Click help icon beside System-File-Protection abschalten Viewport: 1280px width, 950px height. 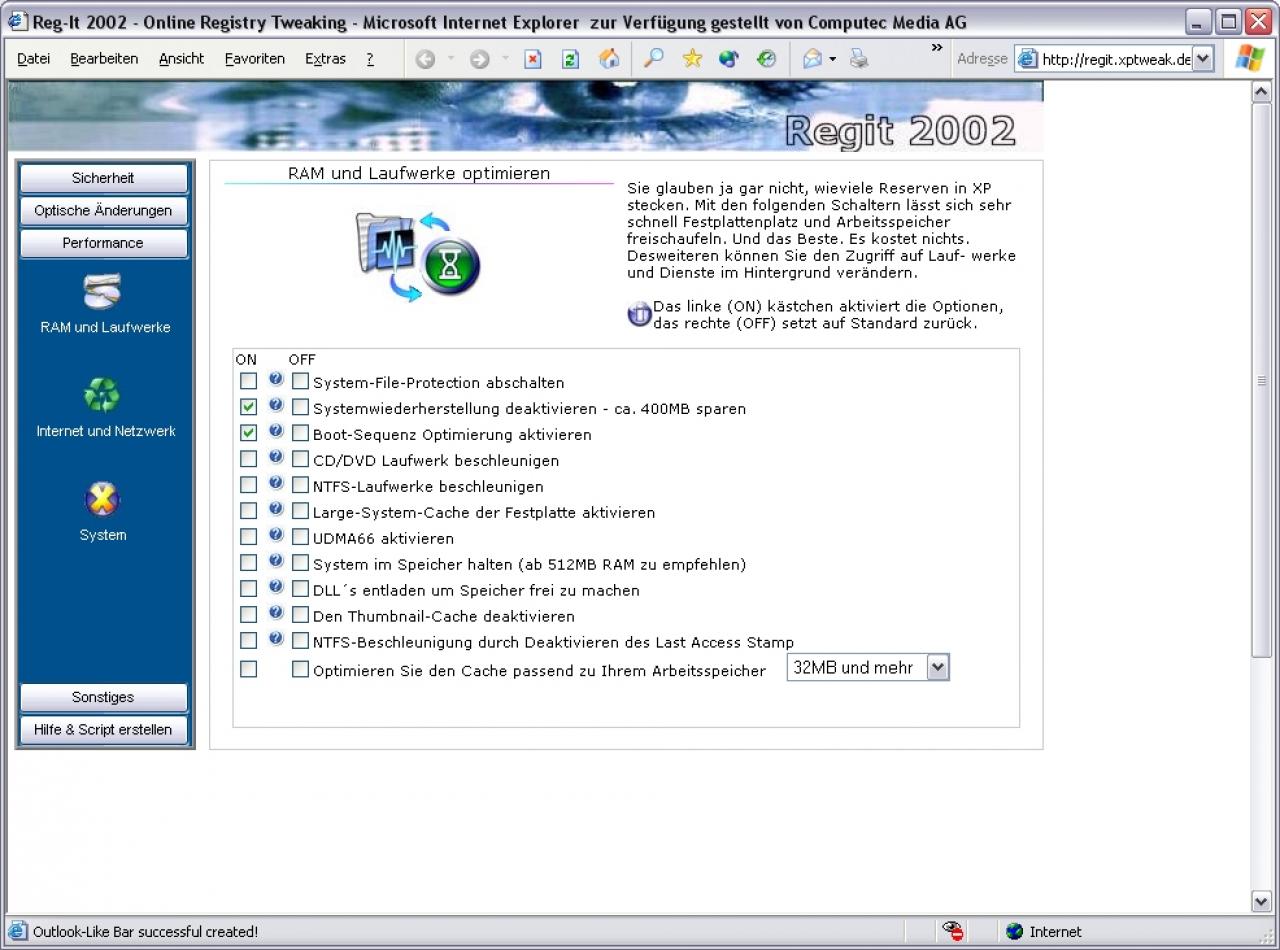[276, 380]
